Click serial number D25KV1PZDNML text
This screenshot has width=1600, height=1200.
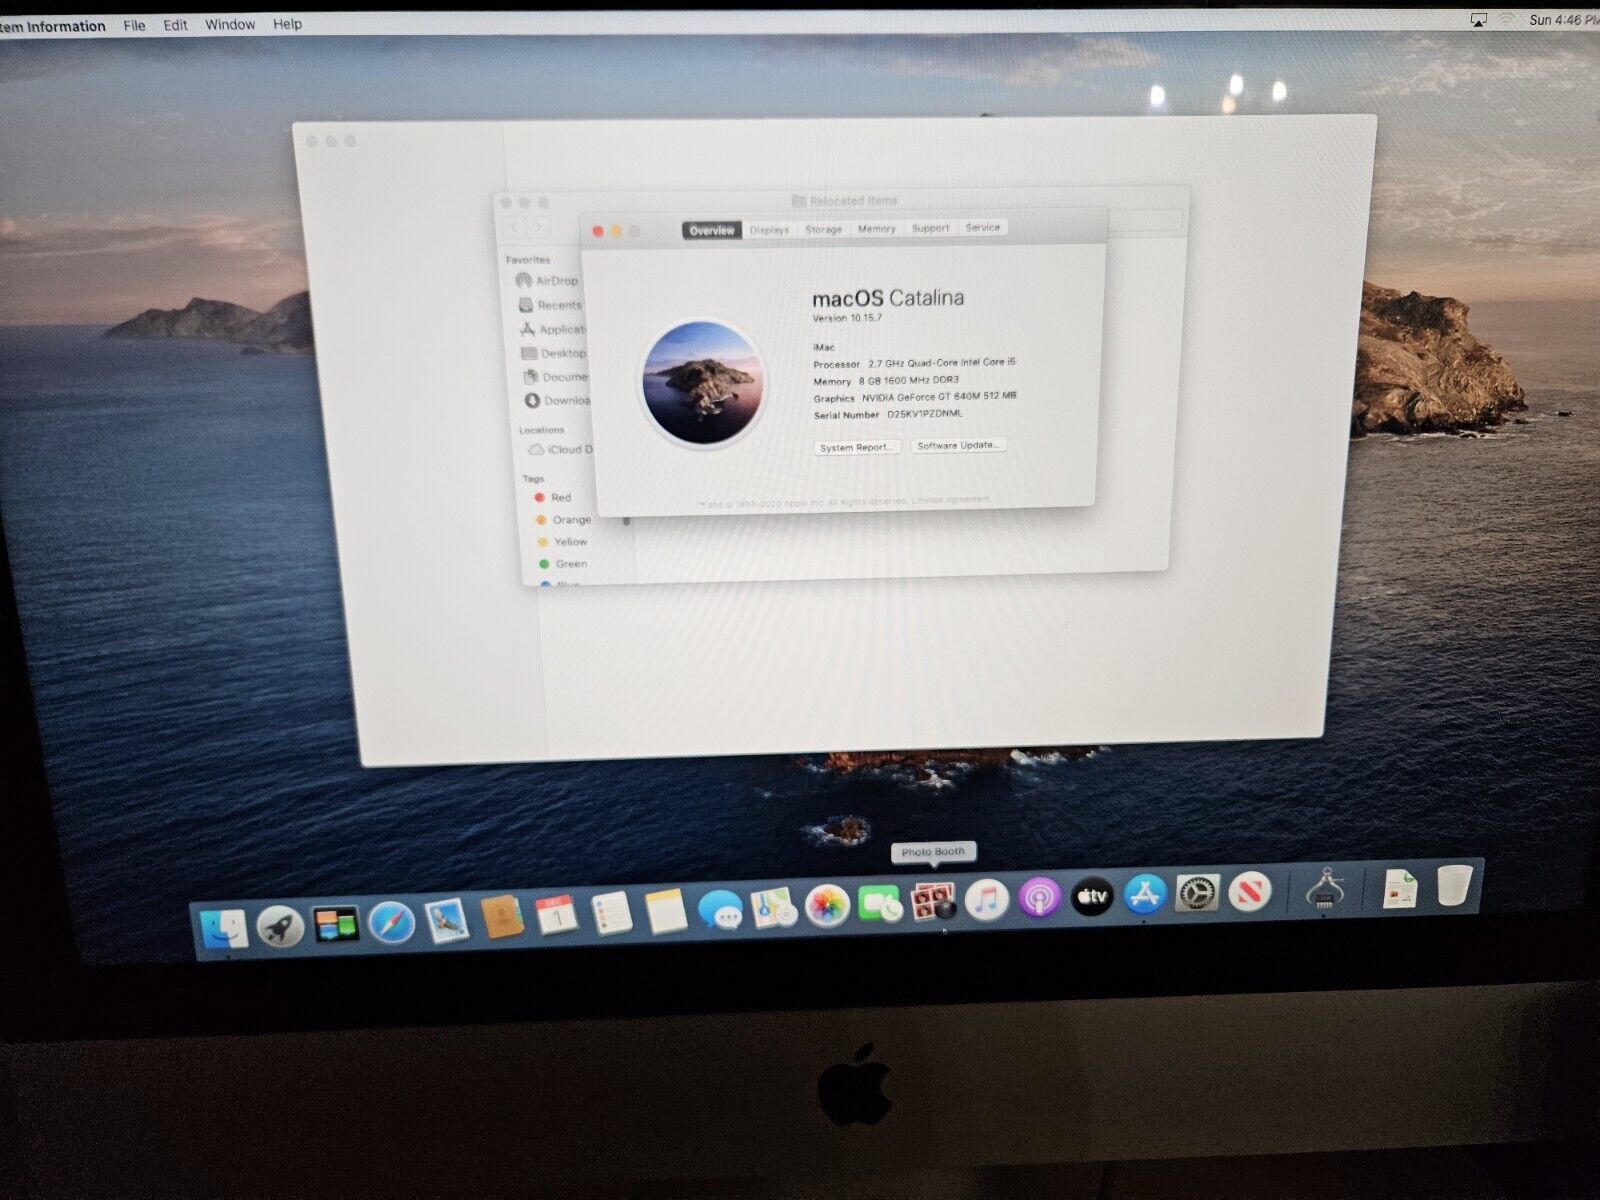tap(925, 414)
